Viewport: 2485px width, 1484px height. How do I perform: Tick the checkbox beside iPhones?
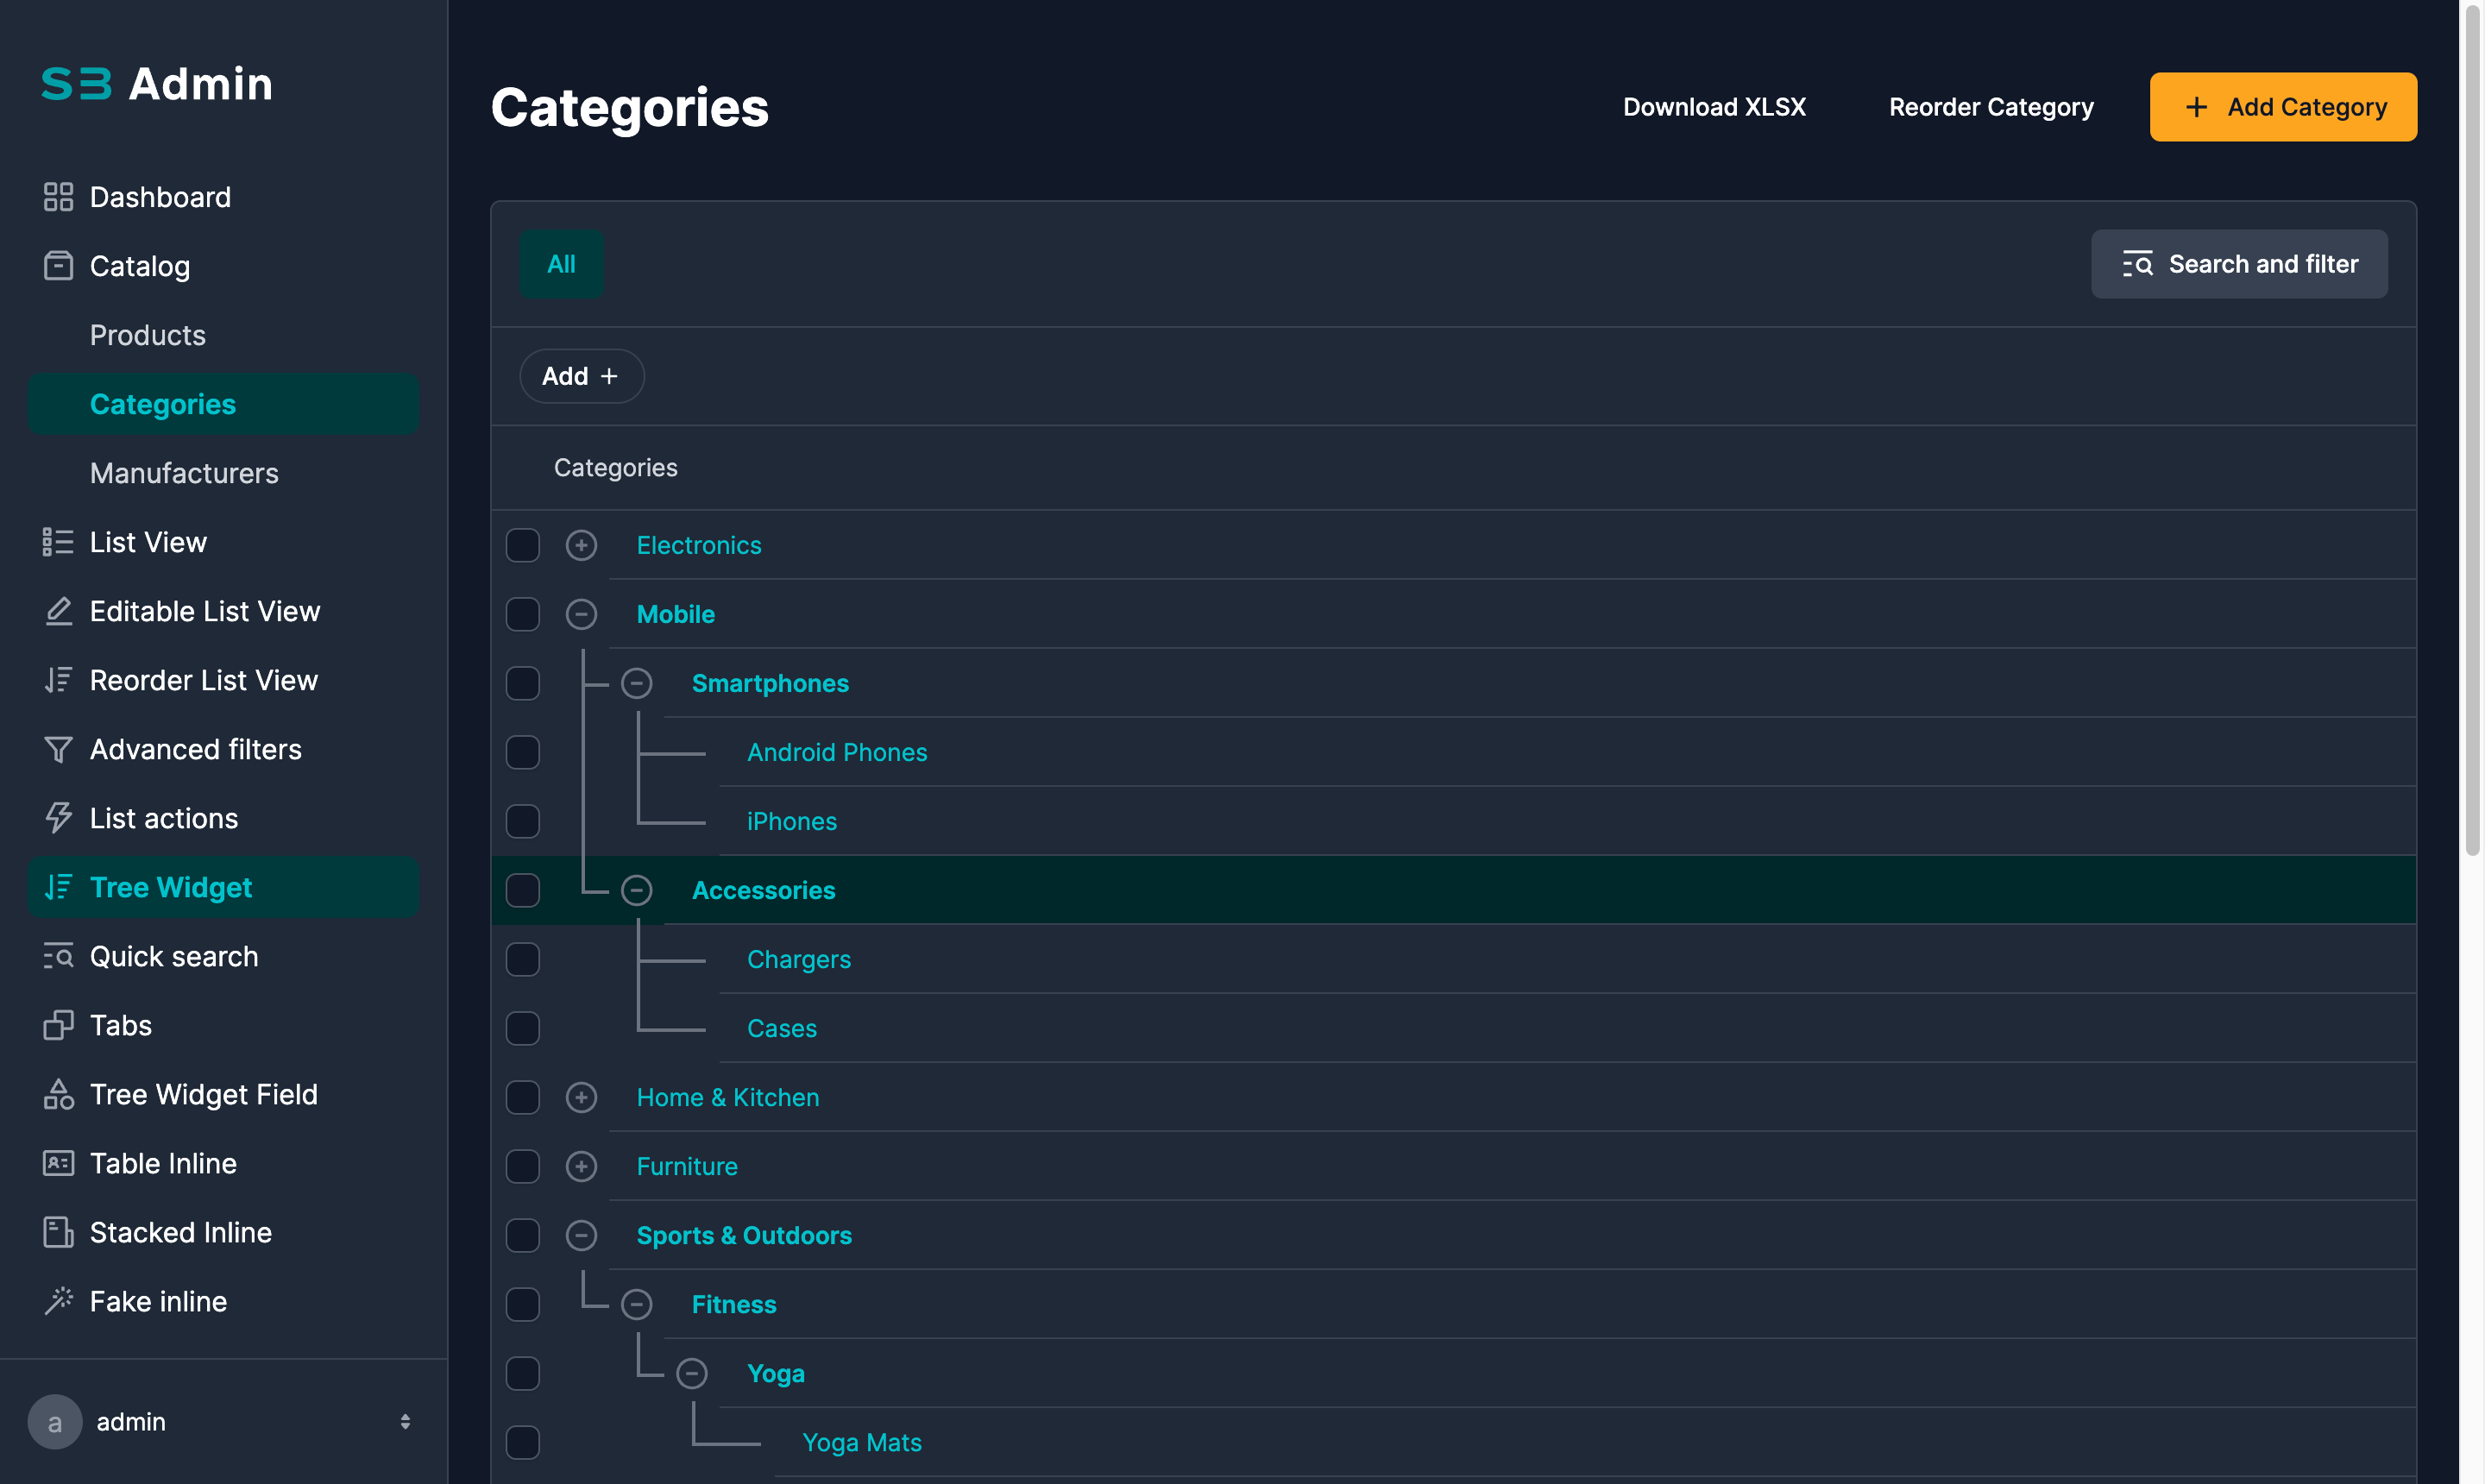click(x=523, y=821)
